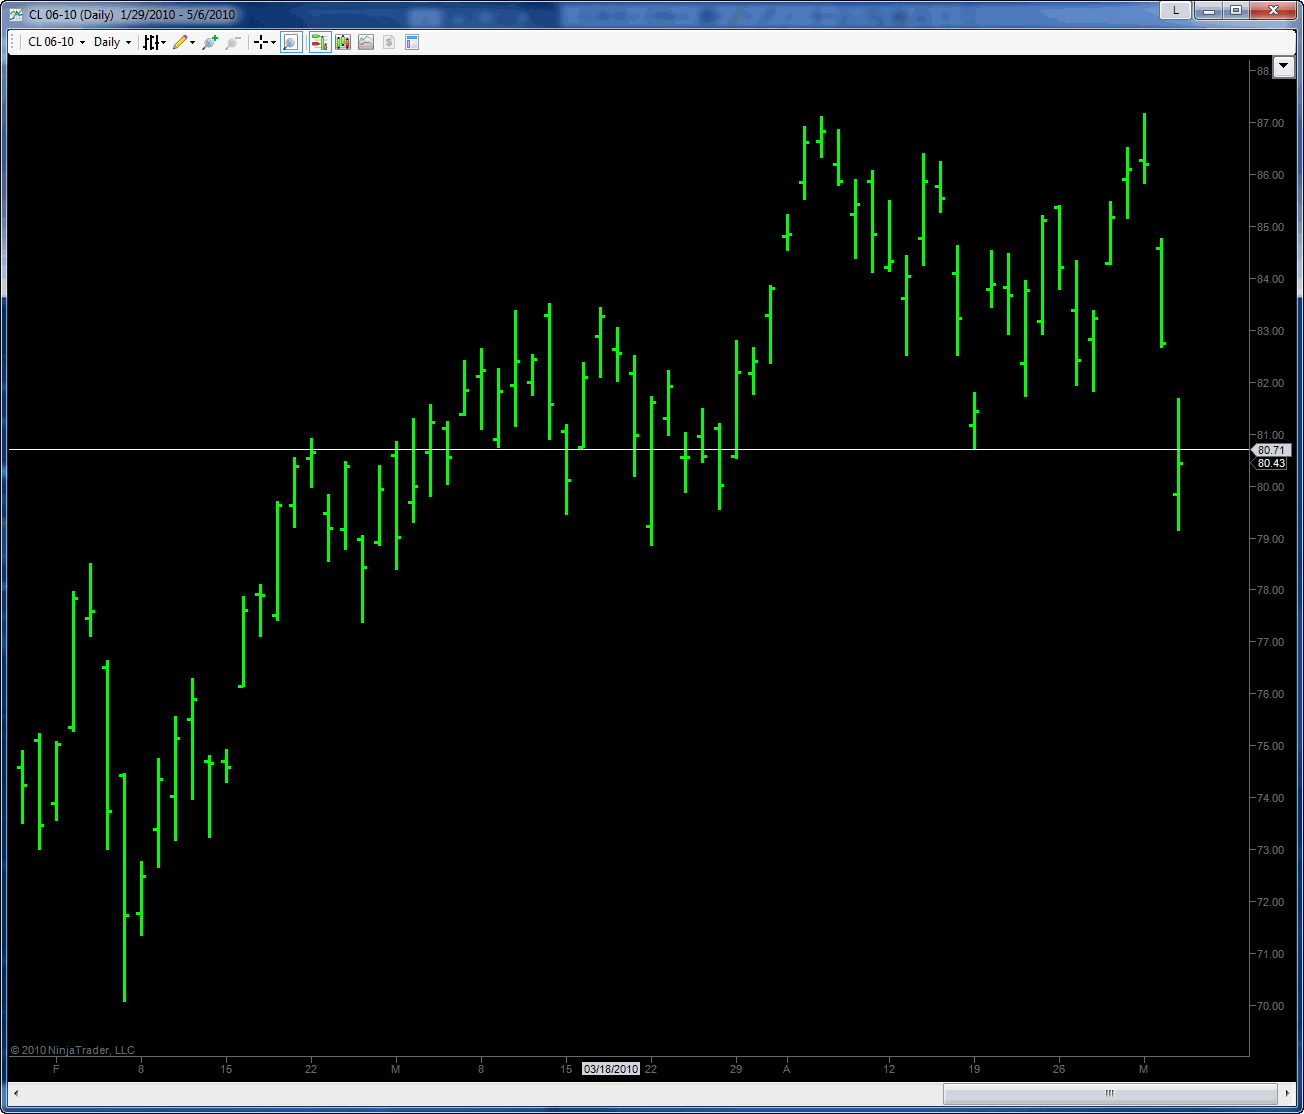
Task: Click the zoom out magnifier icon
Action: (233, 42)
